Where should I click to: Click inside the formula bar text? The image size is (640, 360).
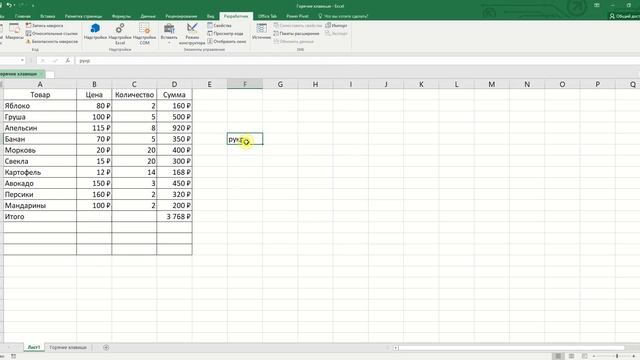(357, 60)
